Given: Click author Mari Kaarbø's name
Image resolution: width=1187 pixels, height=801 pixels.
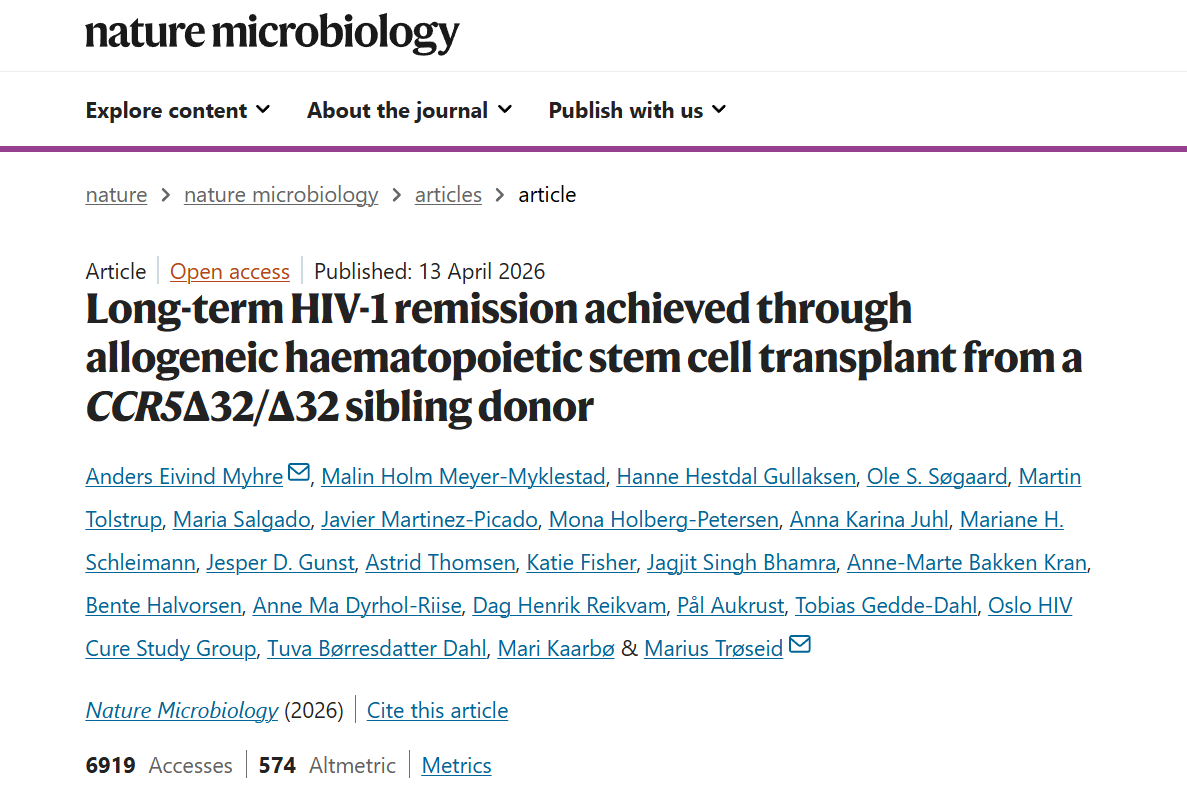Looking at the screenshot, I should [555, 648].
